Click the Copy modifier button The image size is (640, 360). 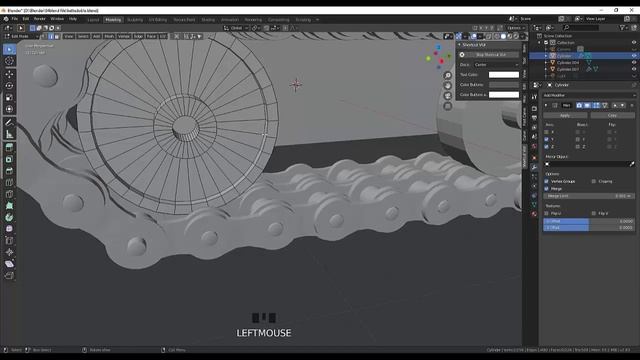pos(612,116)
